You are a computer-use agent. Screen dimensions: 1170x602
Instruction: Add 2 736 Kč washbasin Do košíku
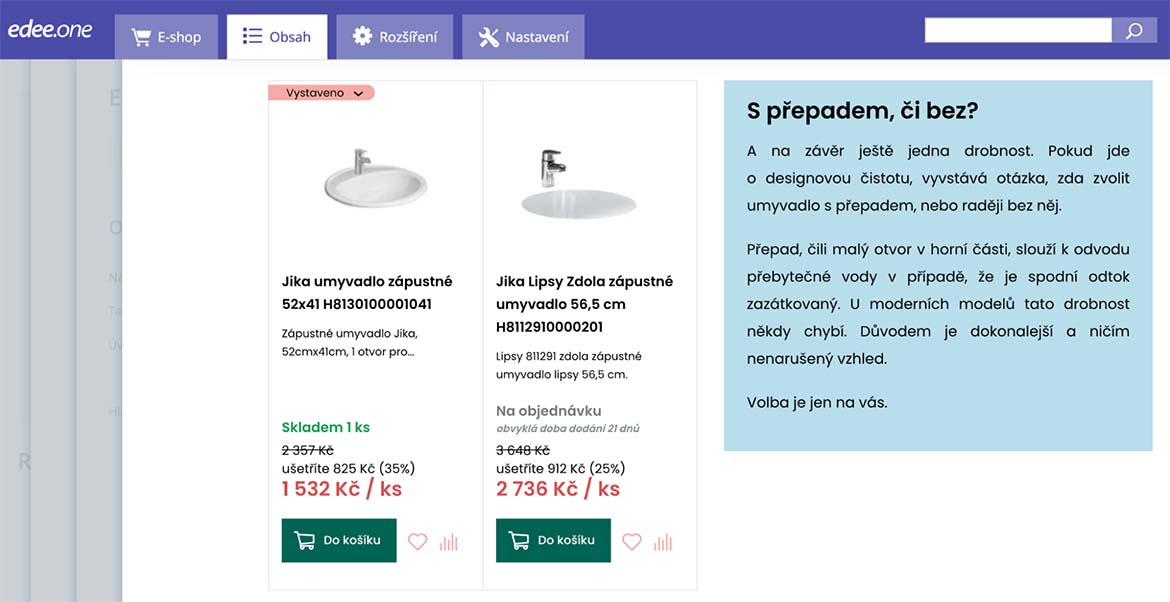[553, 540]
